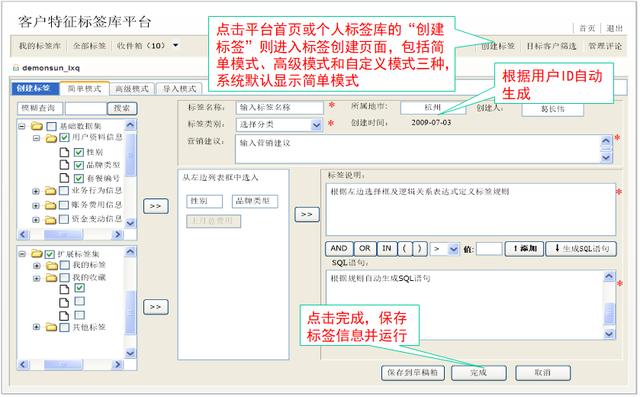The width and height of the screenshot is (640, 397).
Task: Move selected basic data items with >> button
Action: click(156, 206)
